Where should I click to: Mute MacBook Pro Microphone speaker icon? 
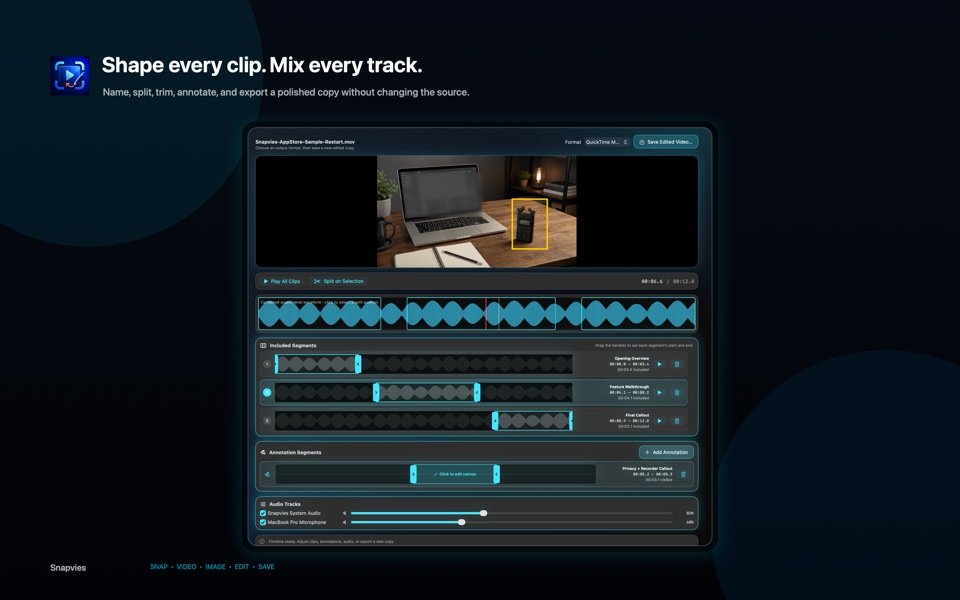click(x=345, y=522)
